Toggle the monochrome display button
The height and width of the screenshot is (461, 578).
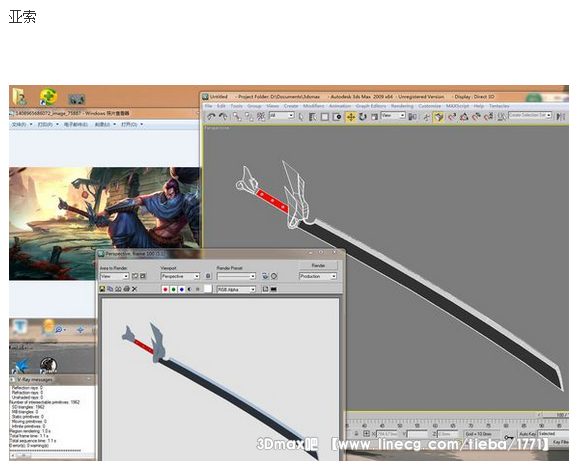(x=198, y=289)
